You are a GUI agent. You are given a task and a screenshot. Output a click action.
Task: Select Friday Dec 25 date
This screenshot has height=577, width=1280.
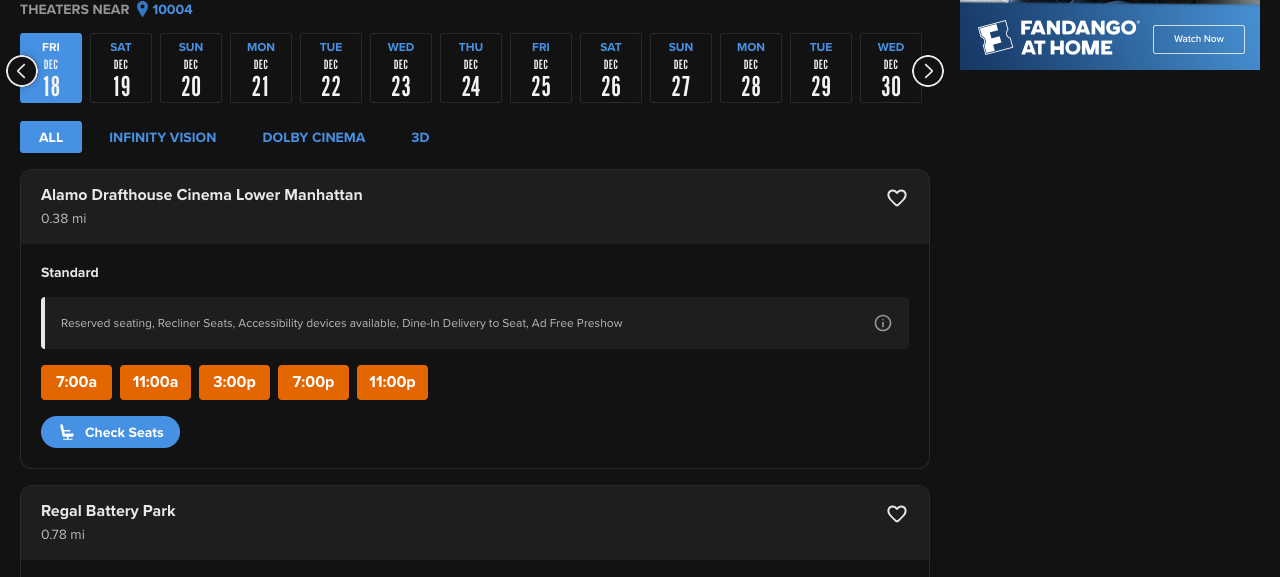[541, 68]
